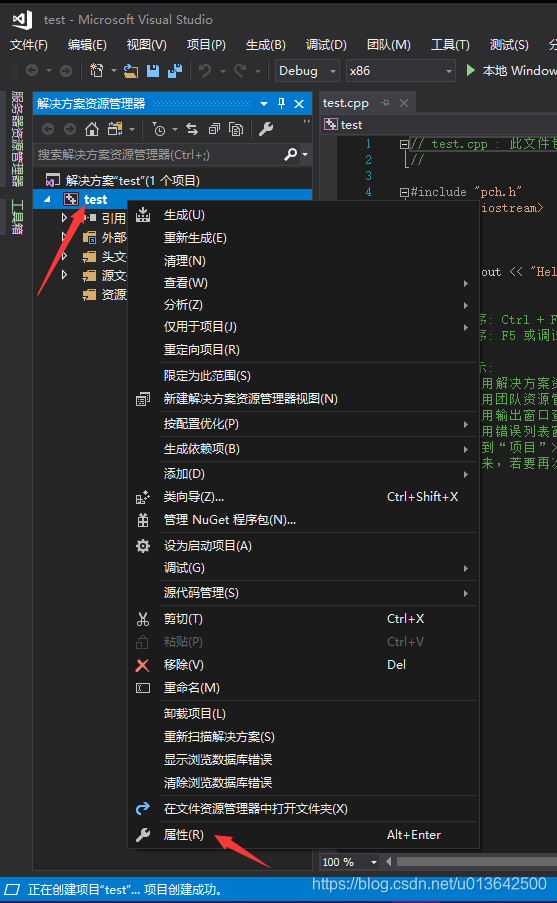Click the Save All icon in the toolbar
Image resolution: width=557 pixels, height=903 pixels.
(x=175, y=71)
